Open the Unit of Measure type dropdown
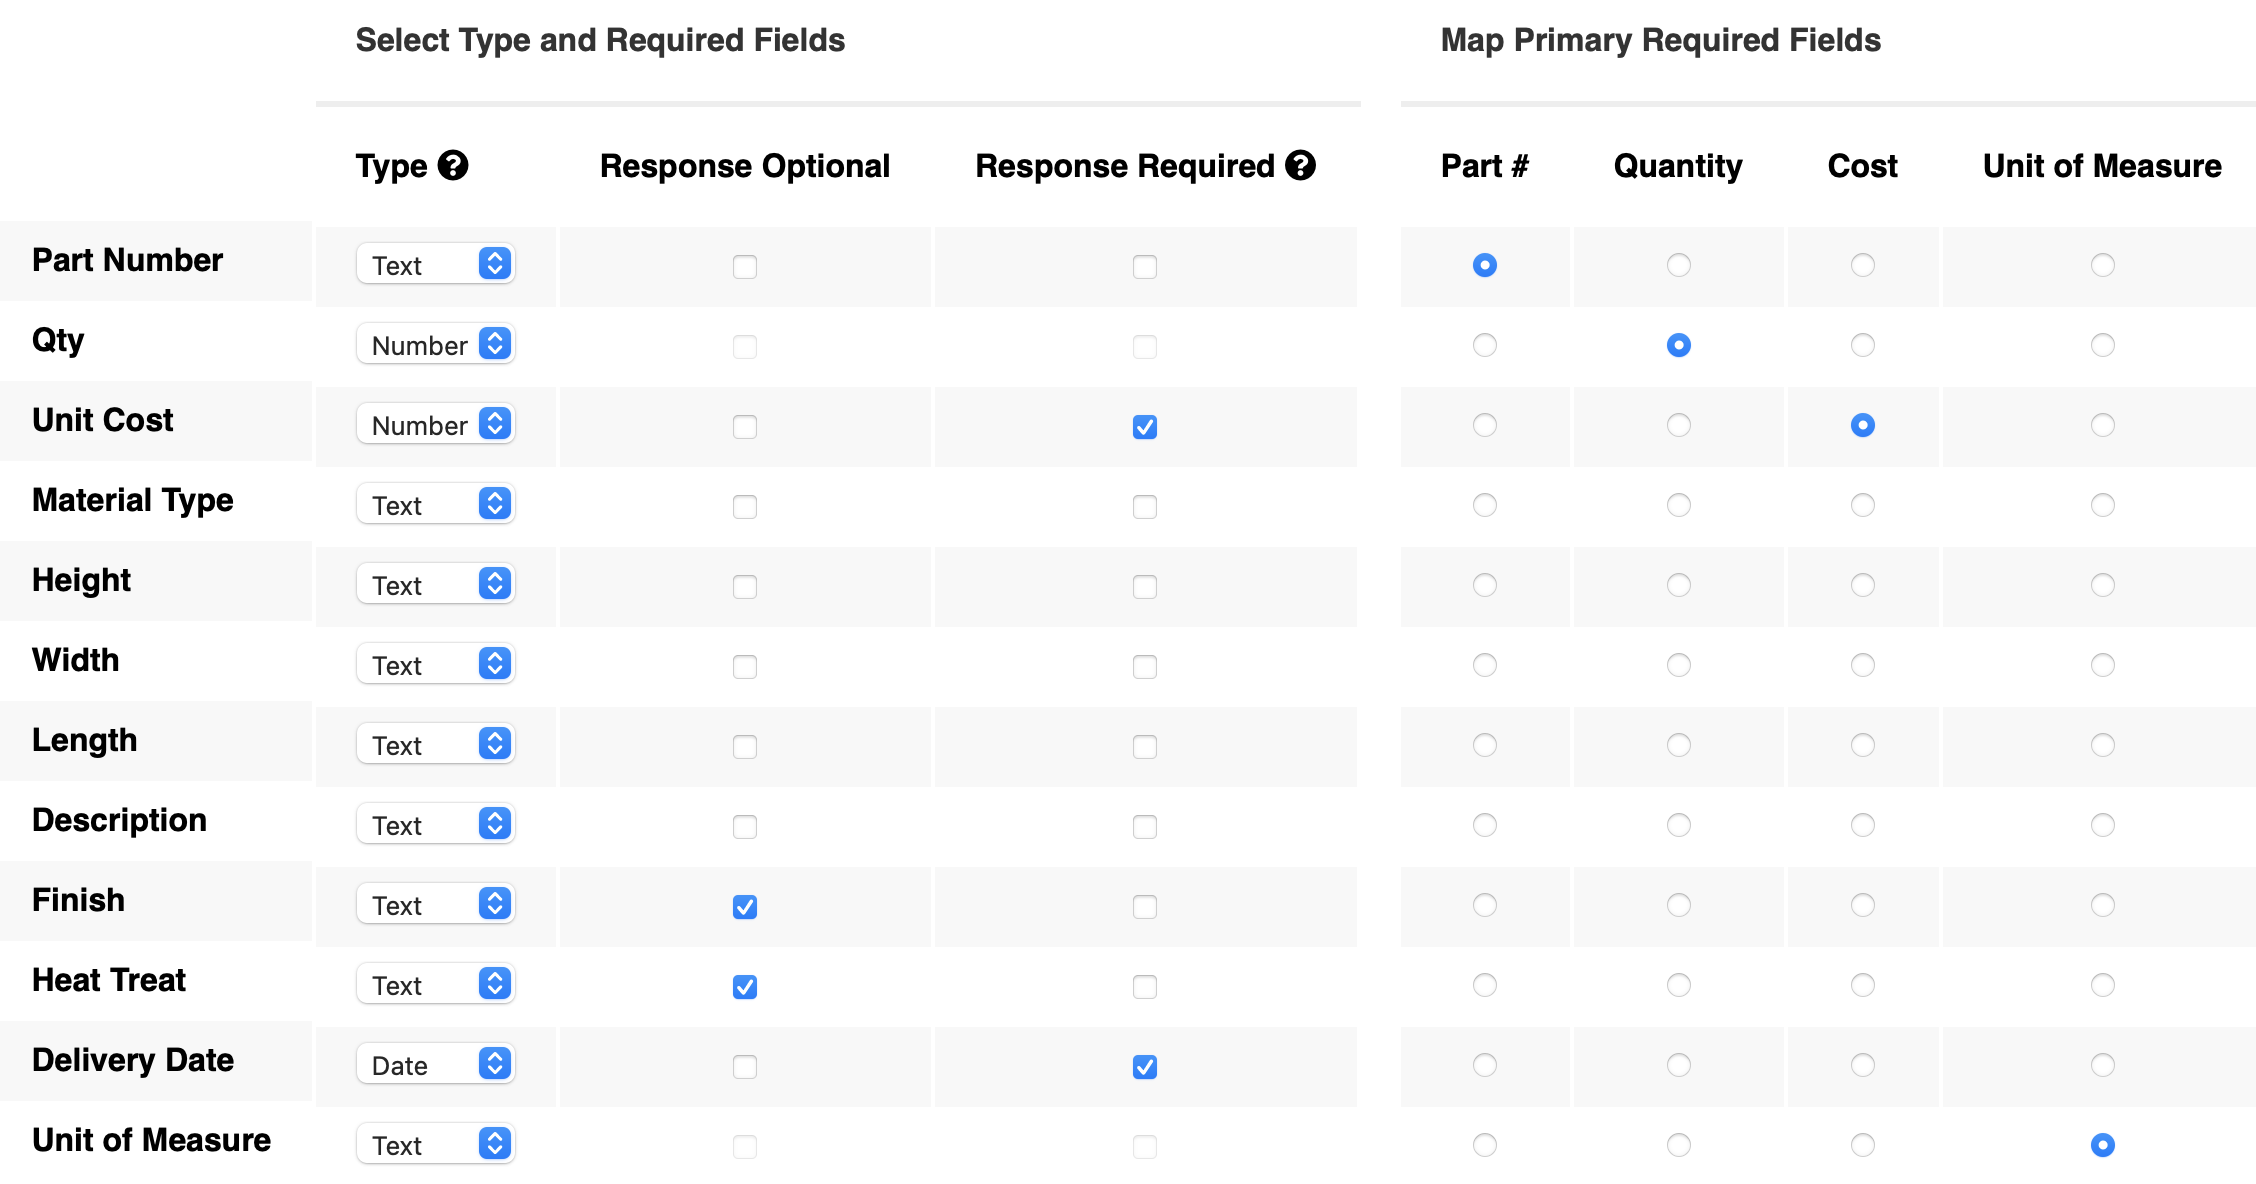Viewport: 2256px width, 1184px height. [x=436, y=1144]
